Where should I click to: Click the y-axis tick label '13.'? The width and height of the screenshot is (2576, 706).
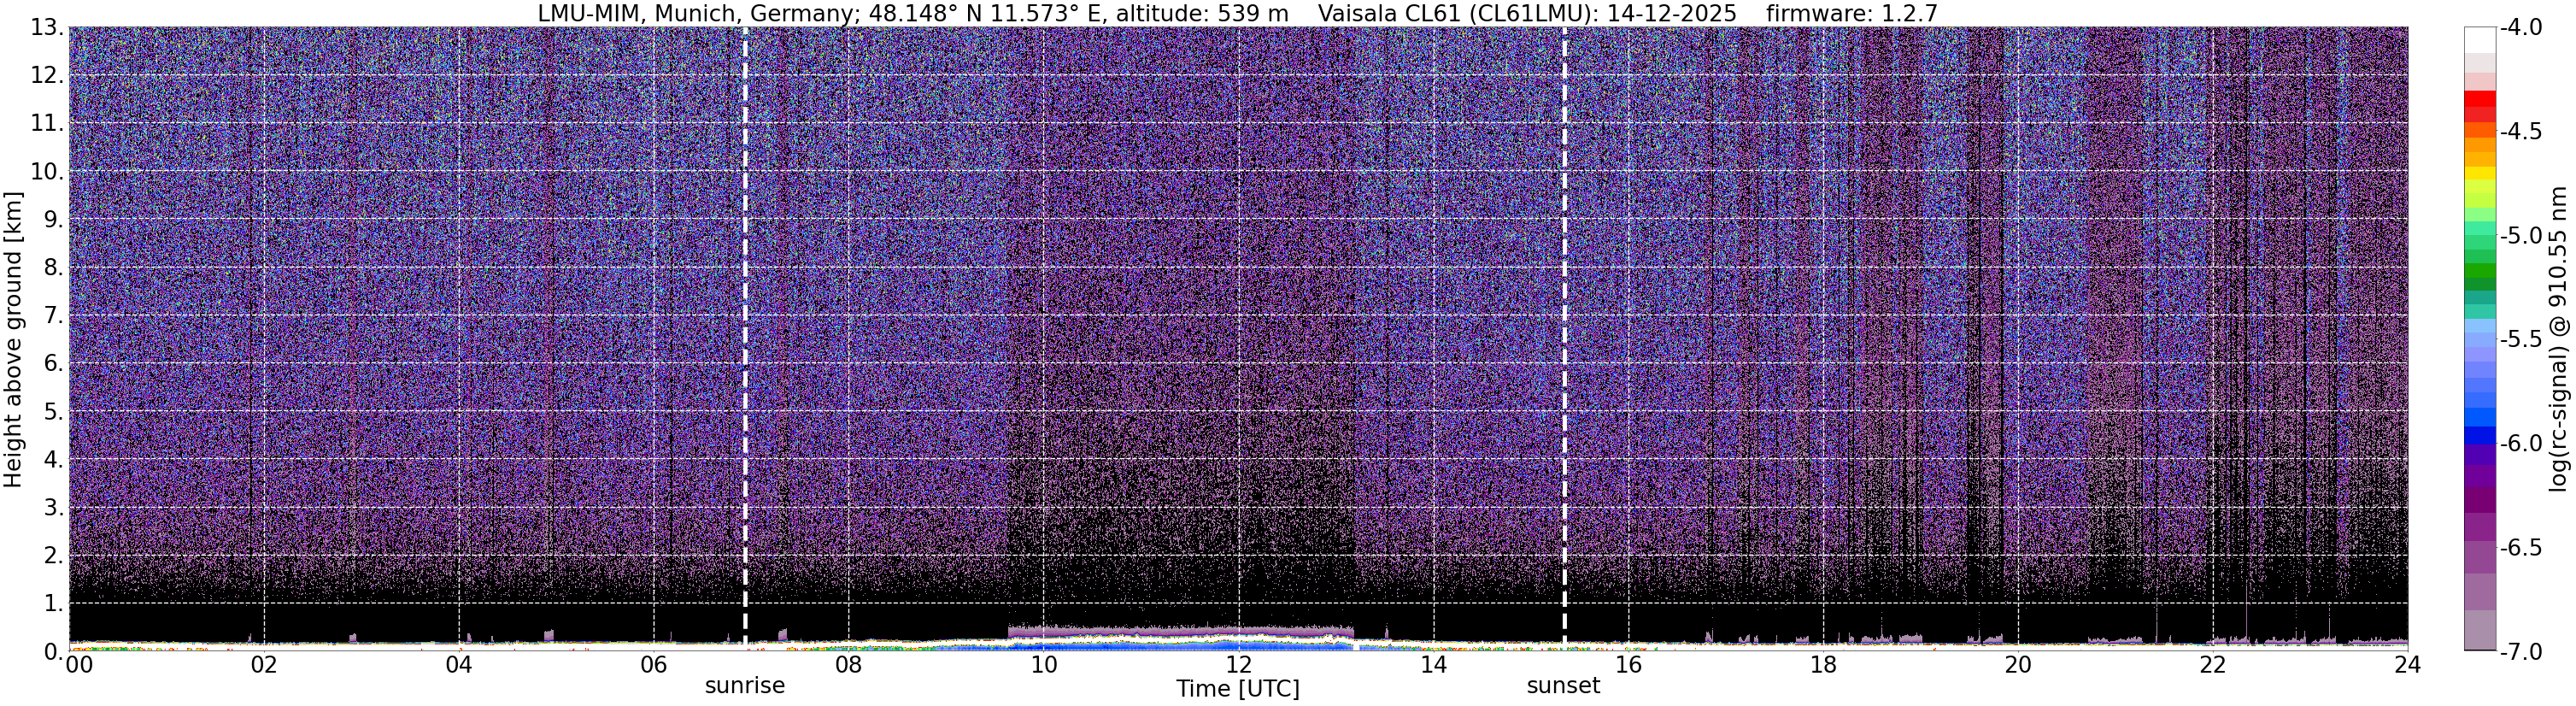(x=46, y=28)
